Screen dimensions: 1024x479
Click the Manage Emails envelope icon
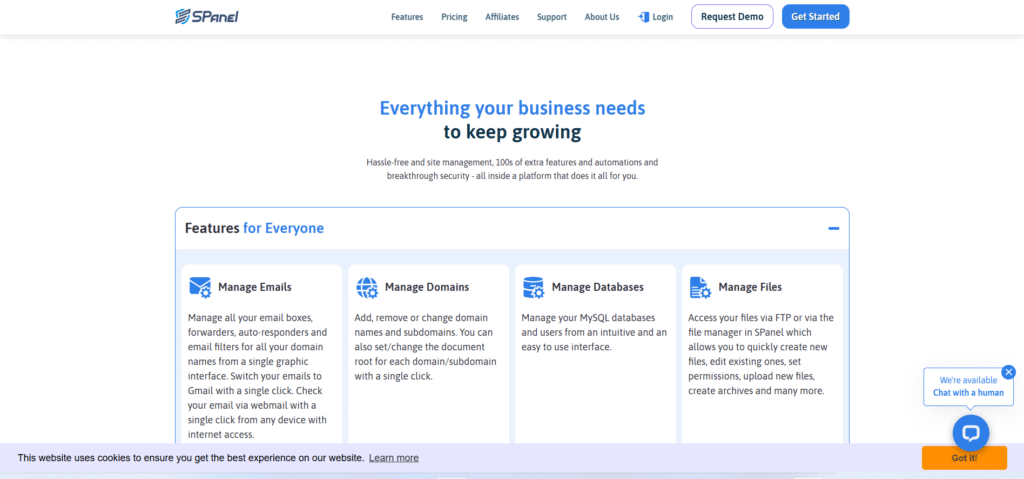click(x=200, y=287)
